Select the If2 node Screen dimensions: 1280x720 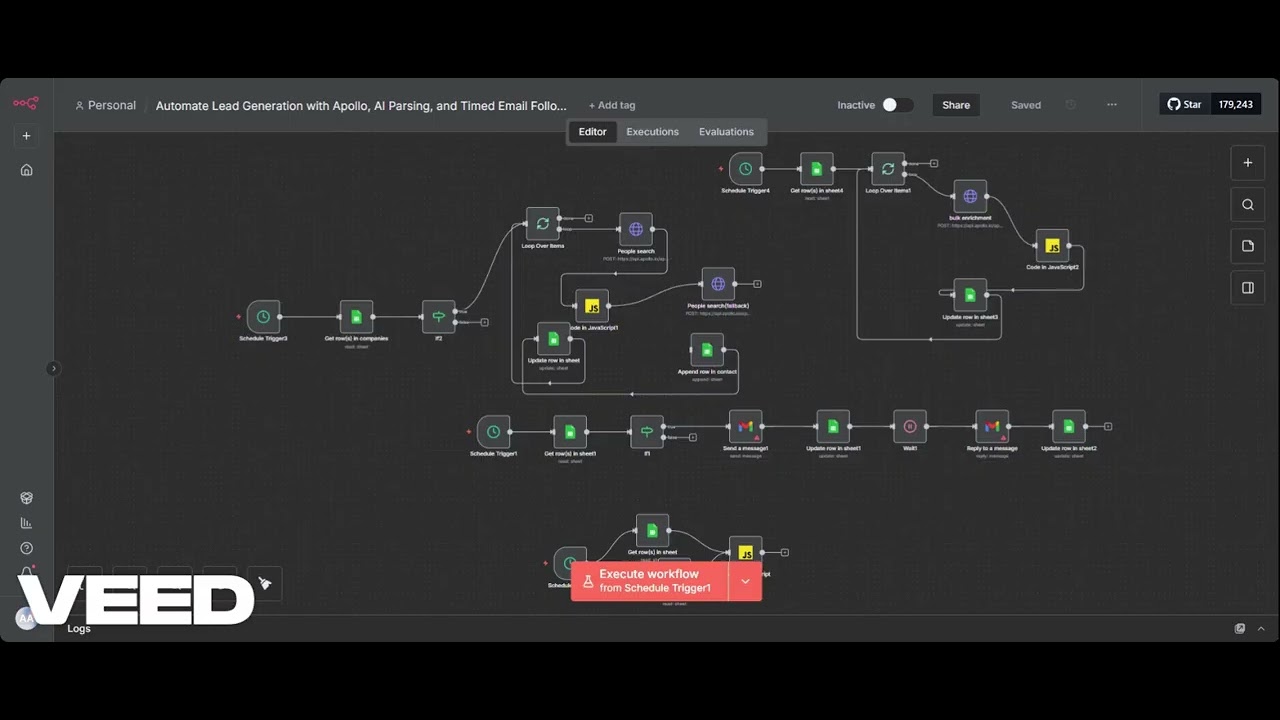(438, 317)
